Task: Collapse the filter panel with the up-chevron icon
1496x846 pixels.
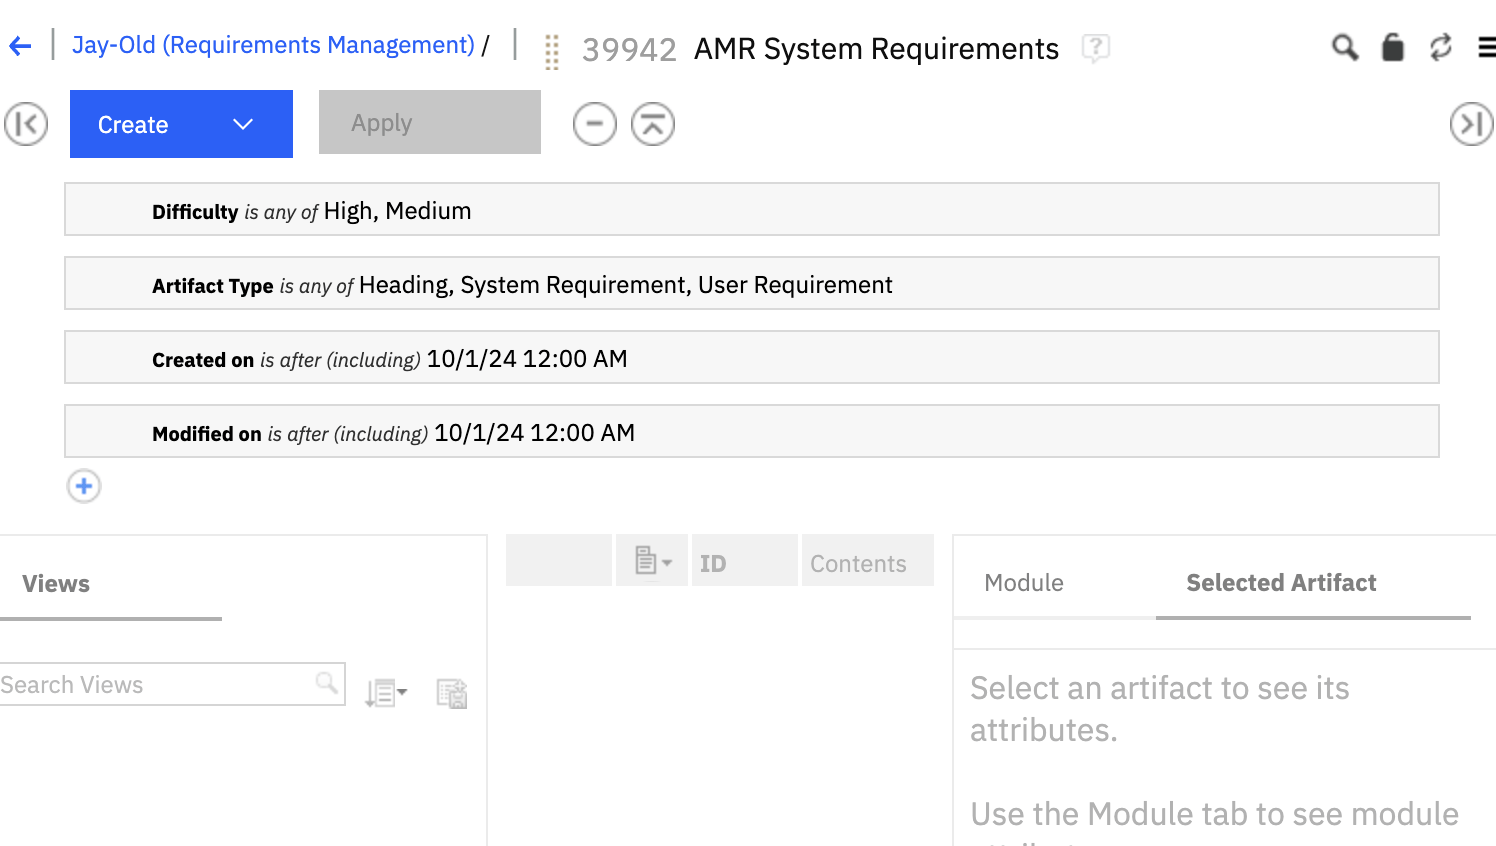Action: click(653, 124)
